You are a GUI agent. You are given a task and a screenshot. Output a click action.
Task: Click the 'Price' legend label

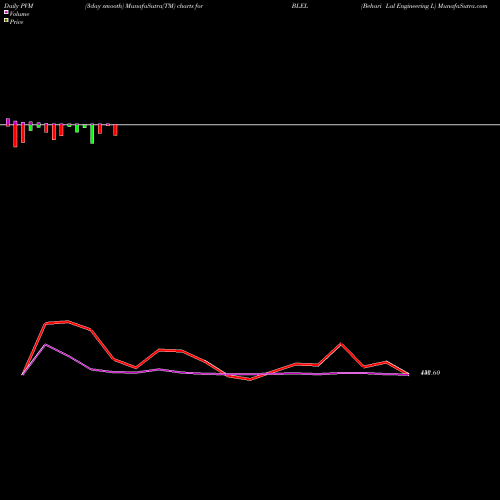16,22
